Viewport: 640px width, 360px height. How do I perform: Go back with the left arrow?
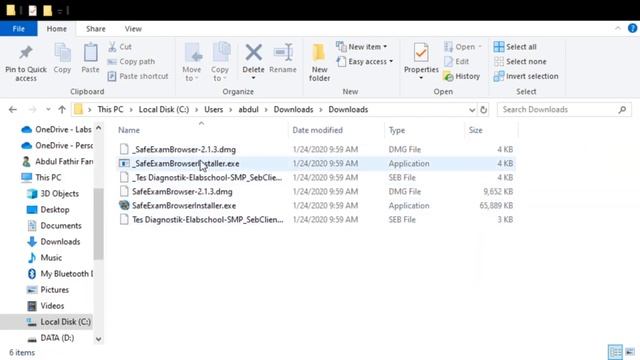[13, 109]
